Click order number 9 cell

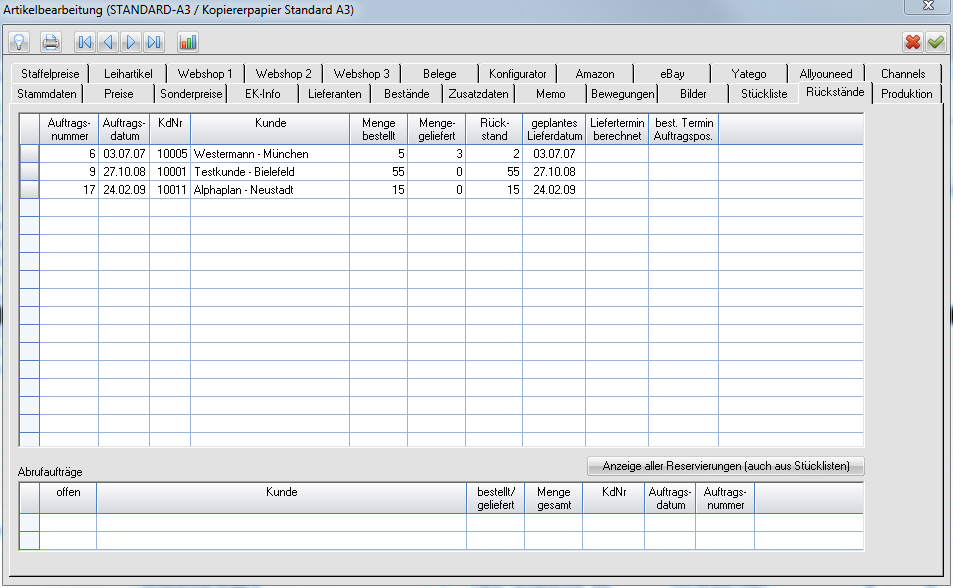[x=69, y=171]
